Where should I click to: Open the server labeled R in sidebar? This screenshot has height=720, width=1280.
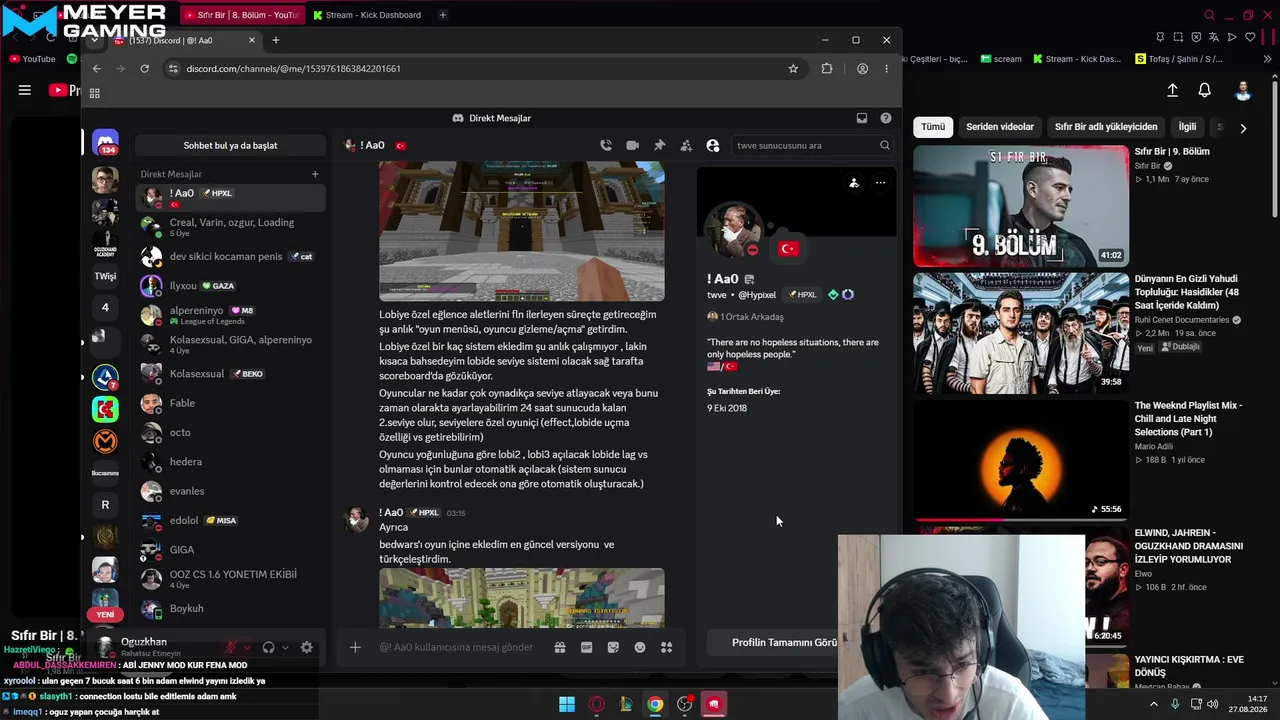pos(105,505)
